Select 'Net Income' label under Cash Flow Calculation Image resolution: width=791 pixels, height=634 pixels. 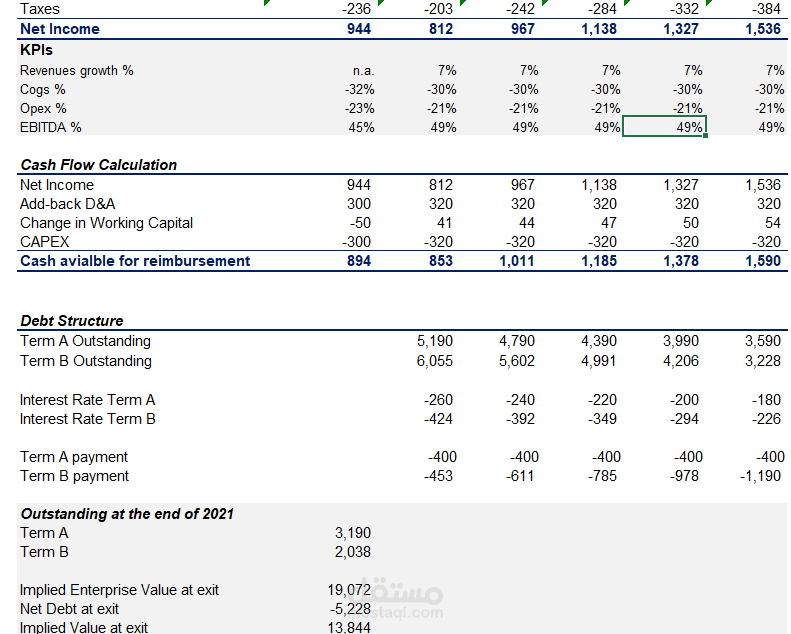pos(57,185)
